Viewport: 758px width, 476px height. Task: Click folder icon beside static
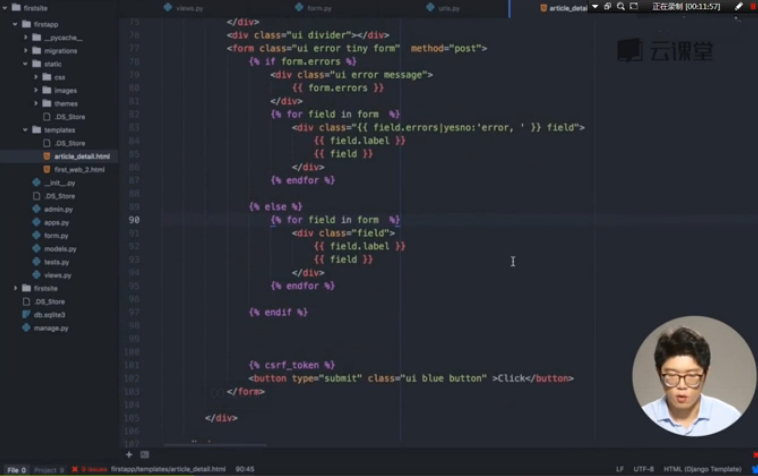pos(37,63)
